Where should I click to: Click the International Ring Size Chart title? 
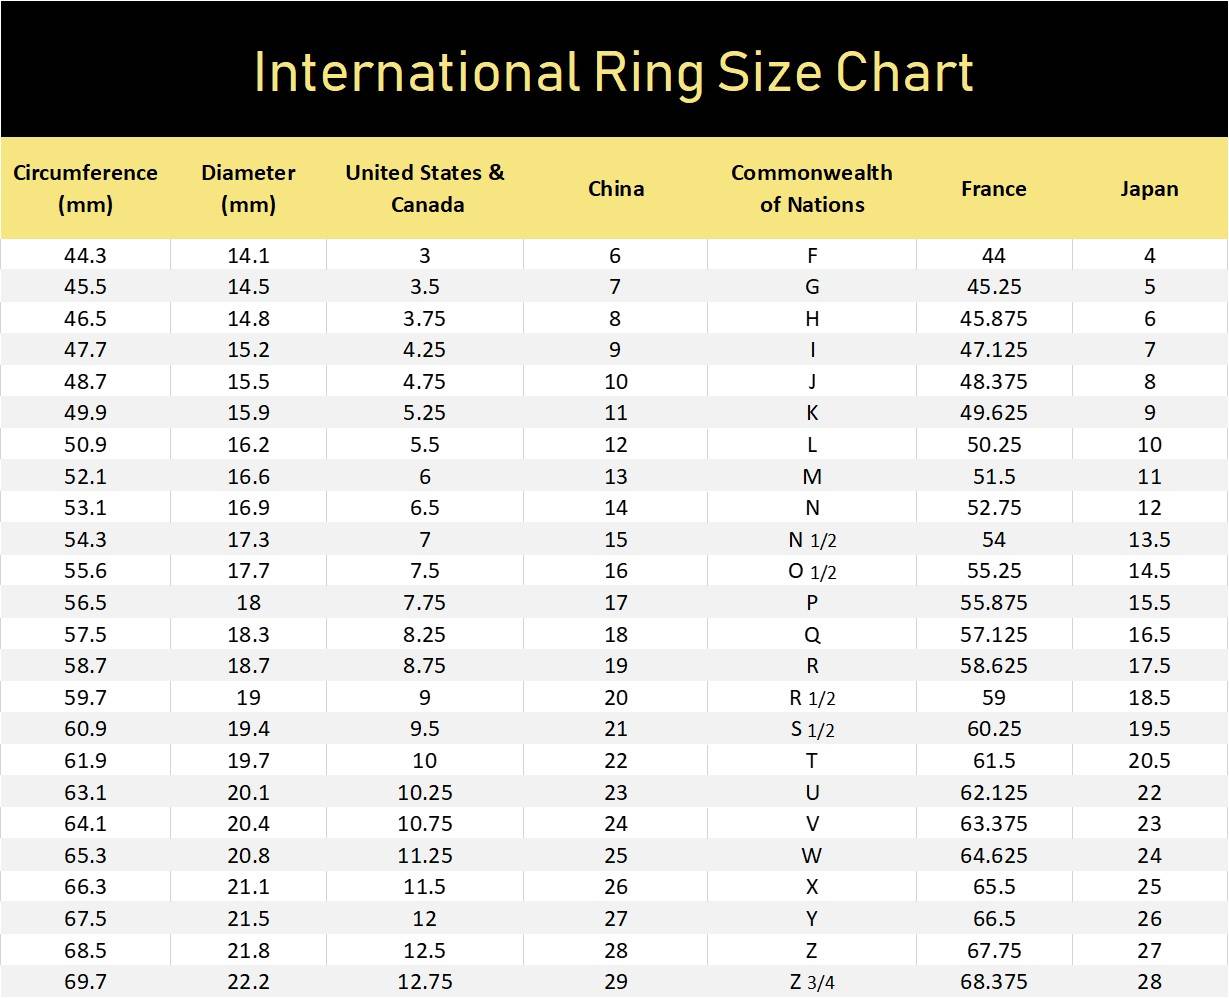613,72
